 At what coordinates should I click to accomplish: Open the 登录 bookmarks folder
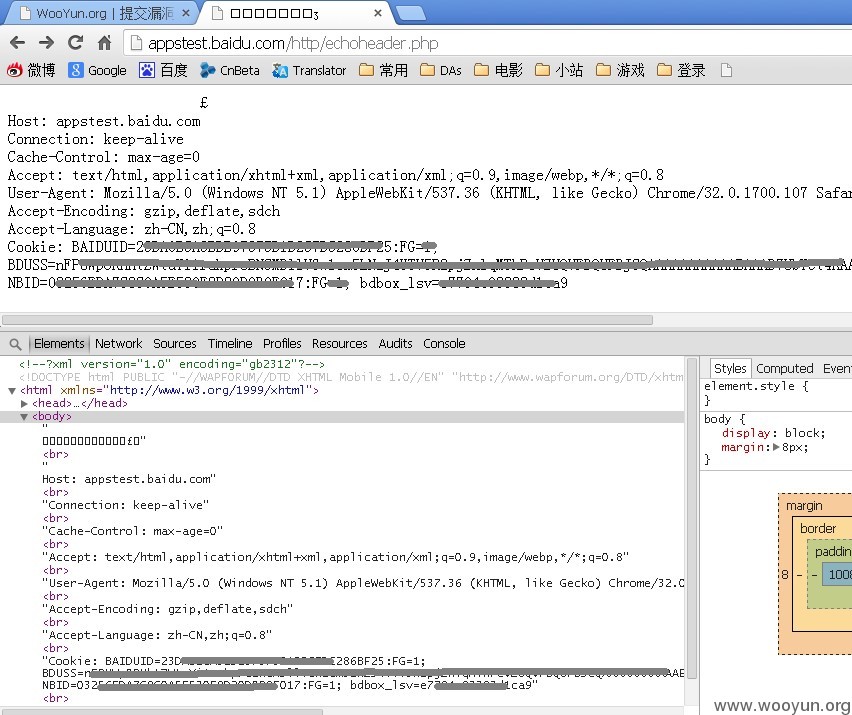pos(681,70)
